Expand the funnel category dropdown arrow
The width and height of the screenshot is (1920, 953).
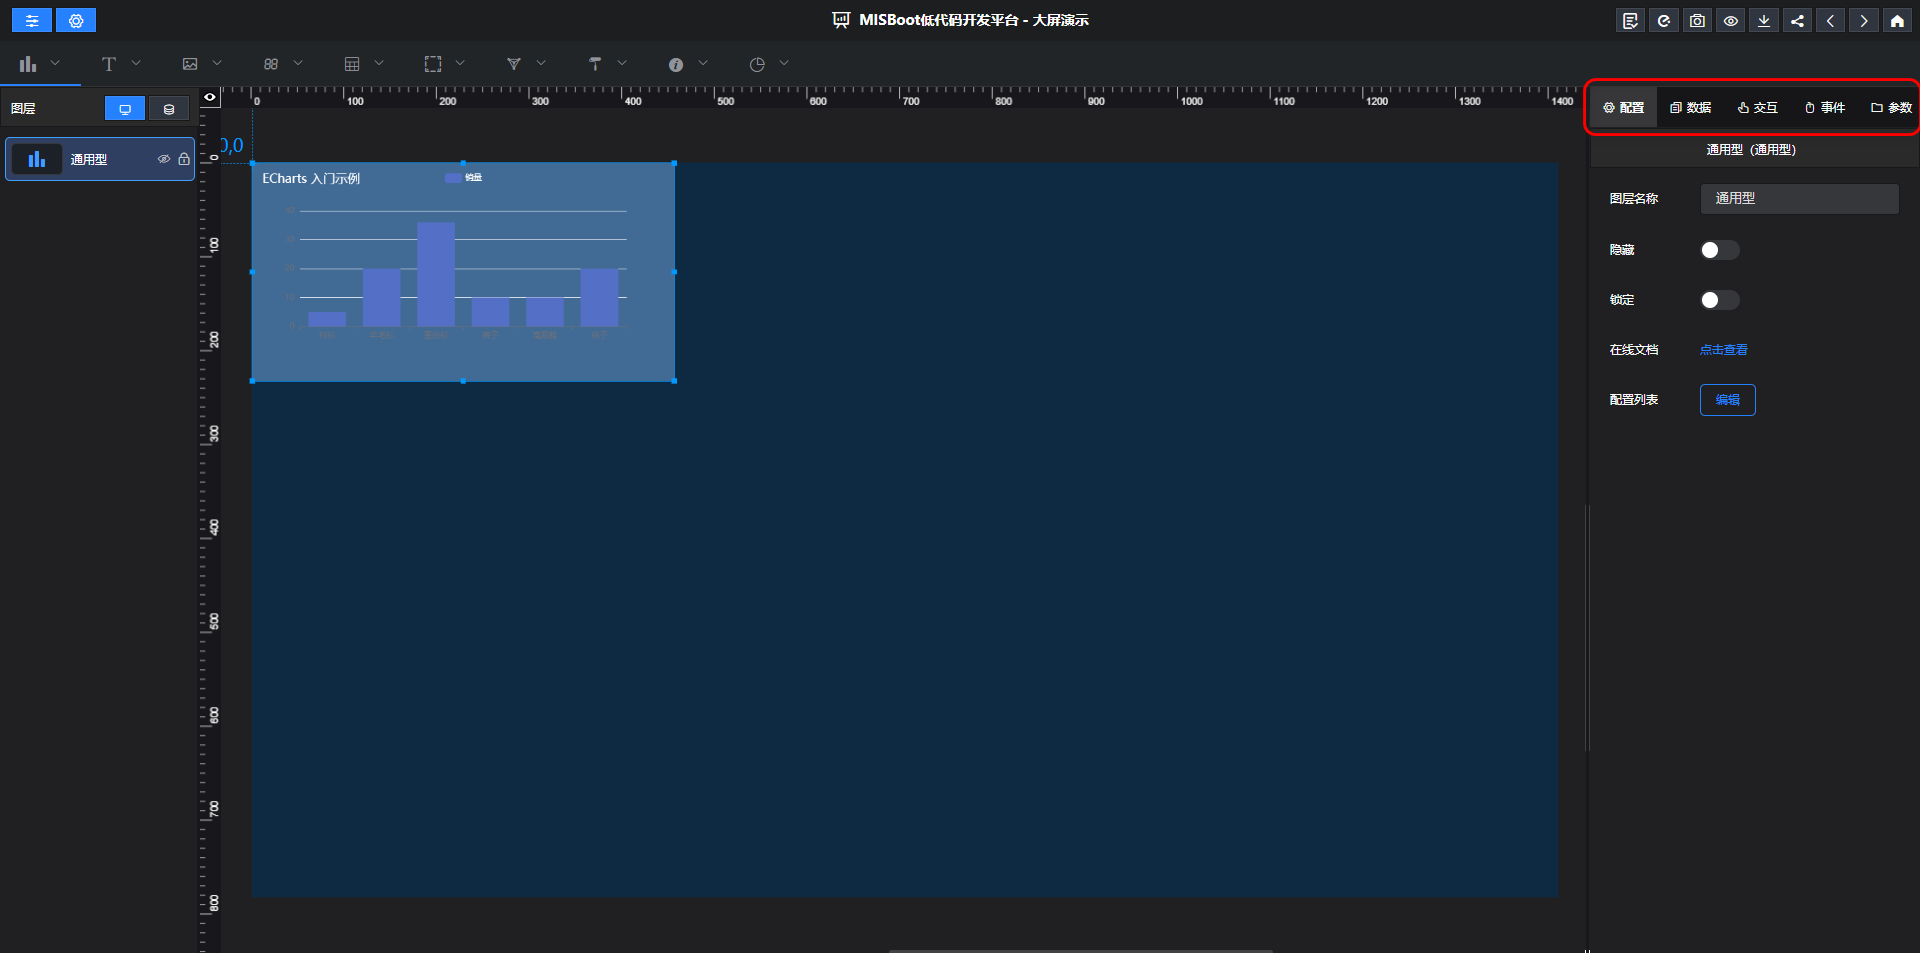tap(541, 63)
